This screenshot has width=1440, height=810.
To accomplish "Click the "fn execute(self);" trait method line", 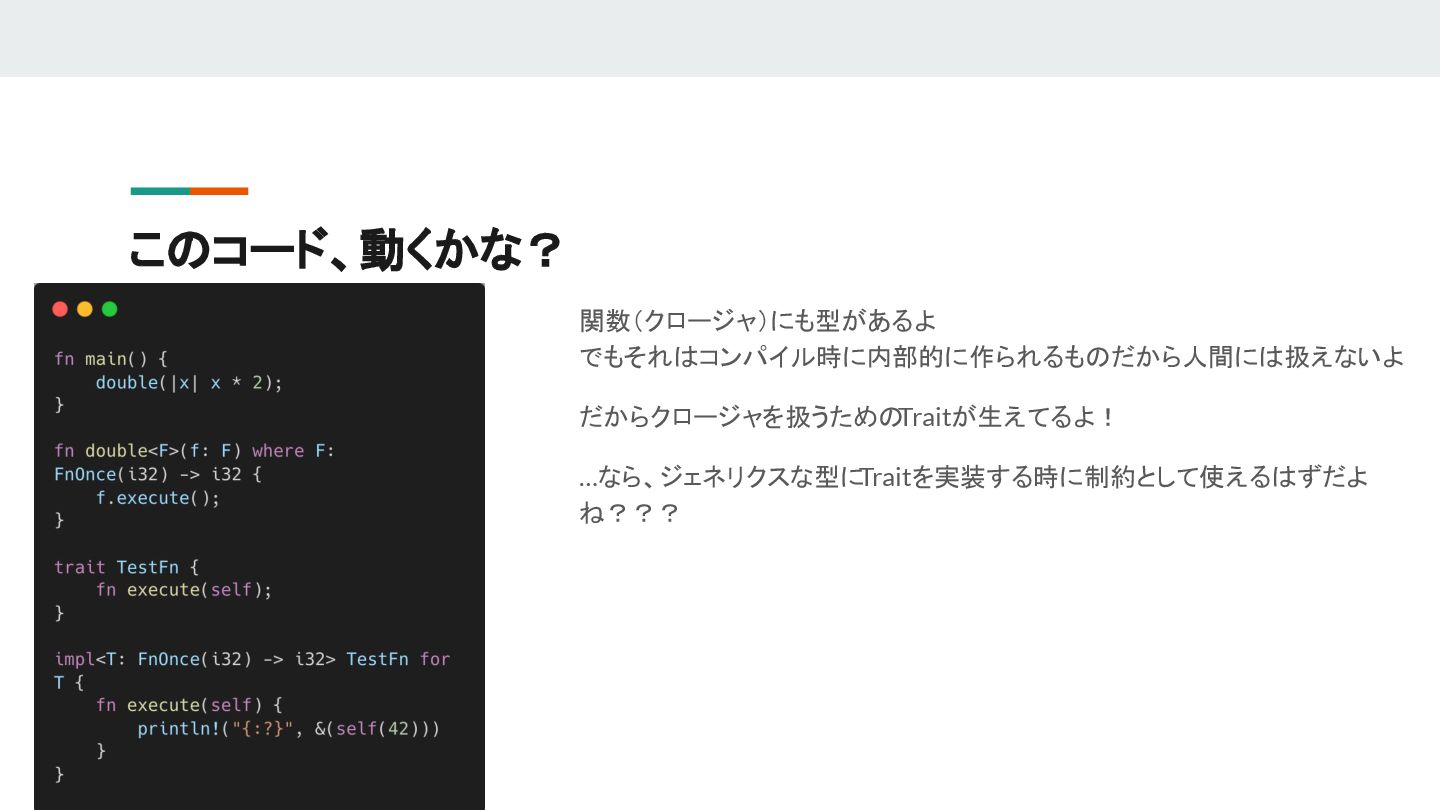I will coord(184,589).
